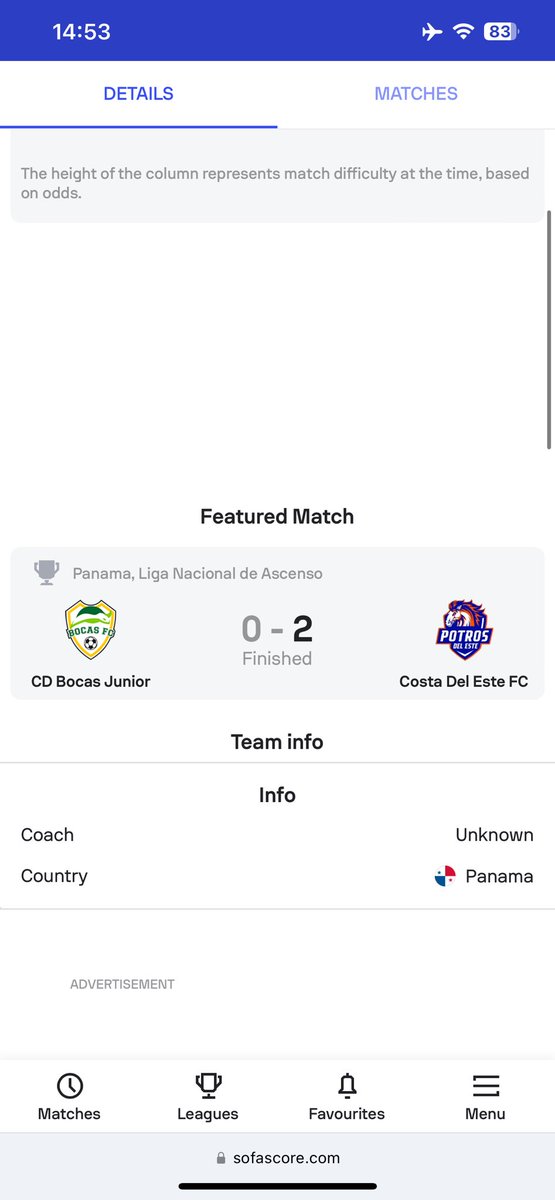Open CD Bocas Junior team name
Viewport: 555px width, 1200px height.
coord(90,682)
